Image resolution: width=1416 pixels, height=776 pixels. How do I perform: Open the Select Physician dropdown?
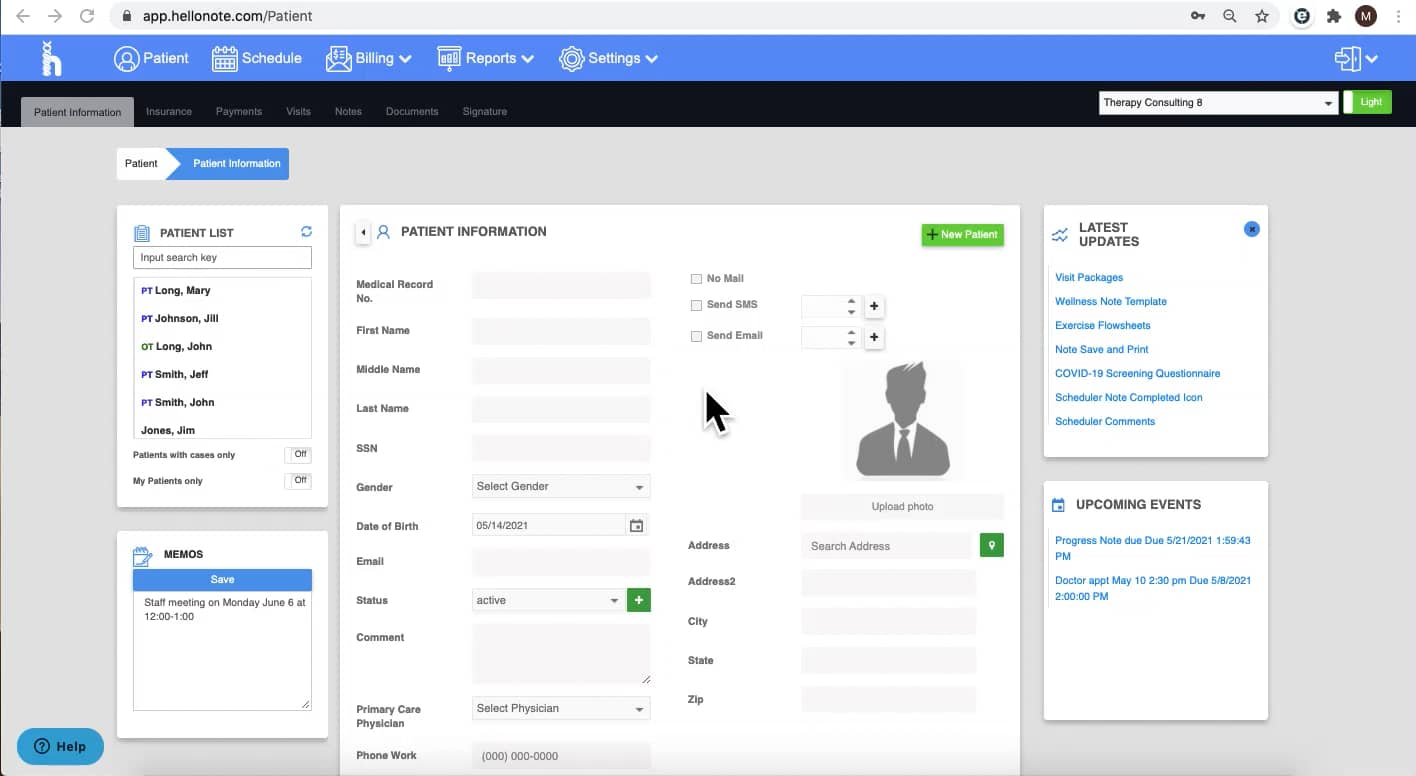(x=561, y=709)
